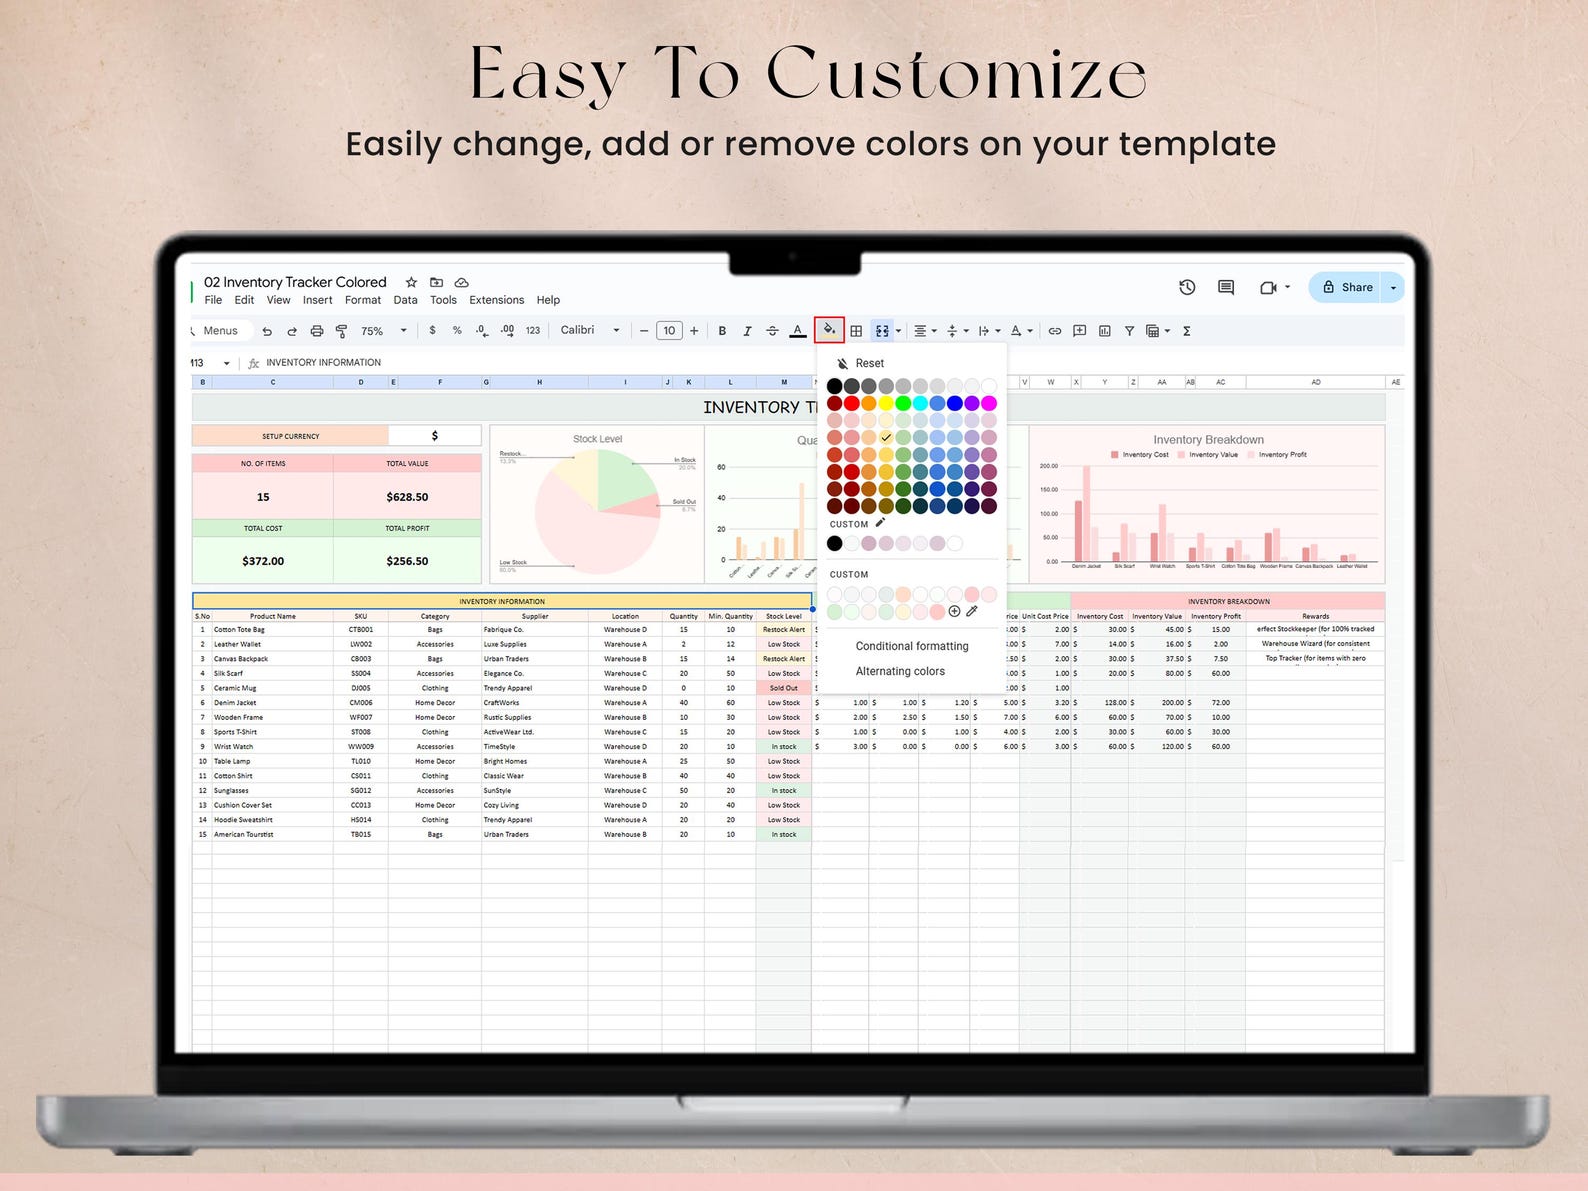This screenshot has width=1588, height=1191.
Task: Select the pure red swatch in palette
Action: point(851,403)
